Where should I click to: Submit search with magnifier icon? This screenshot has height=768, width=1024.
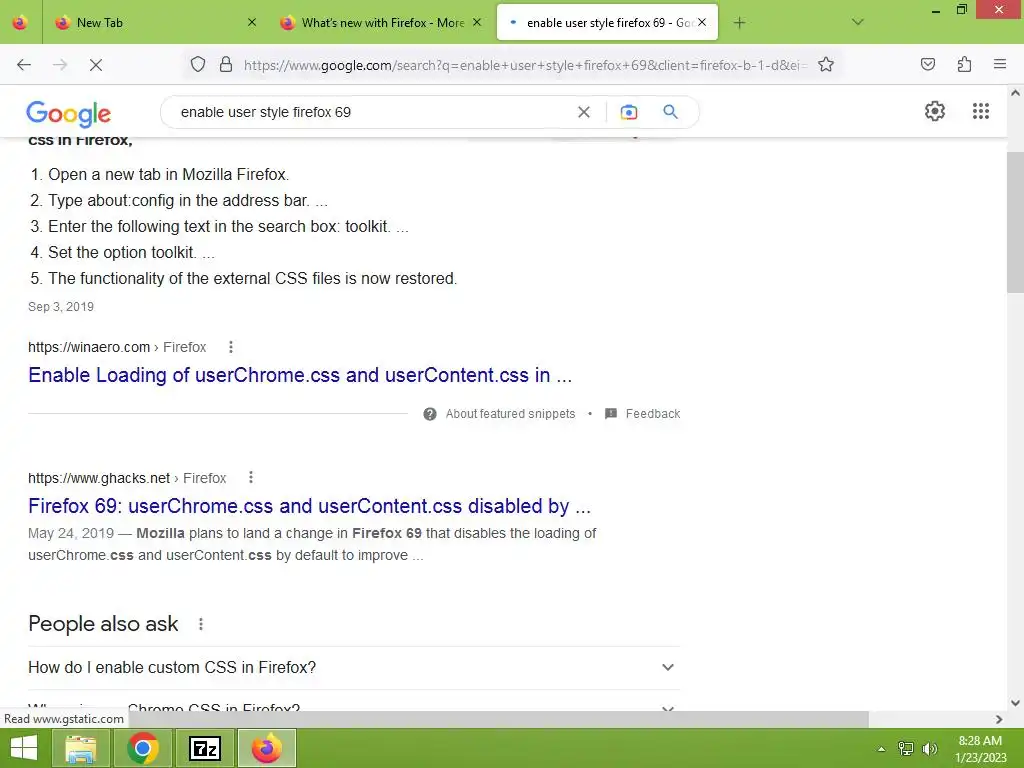click(670, 112)
